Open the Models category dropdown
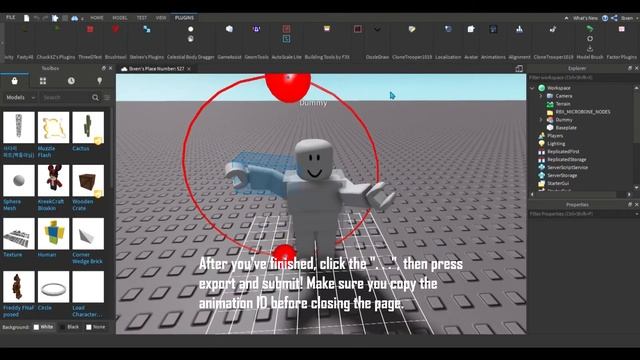640x360 pixels. coord(20,98)
